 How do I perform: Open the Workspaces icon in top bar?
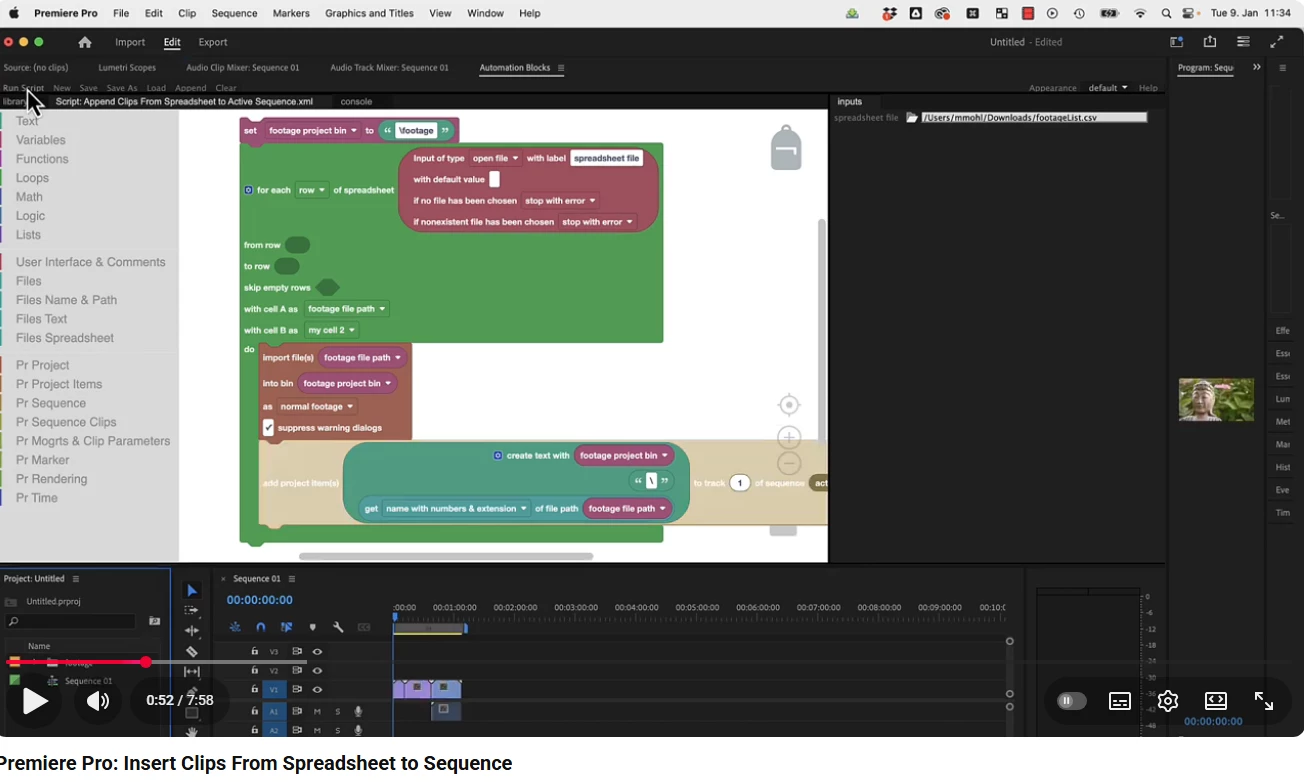[1177, 42]
